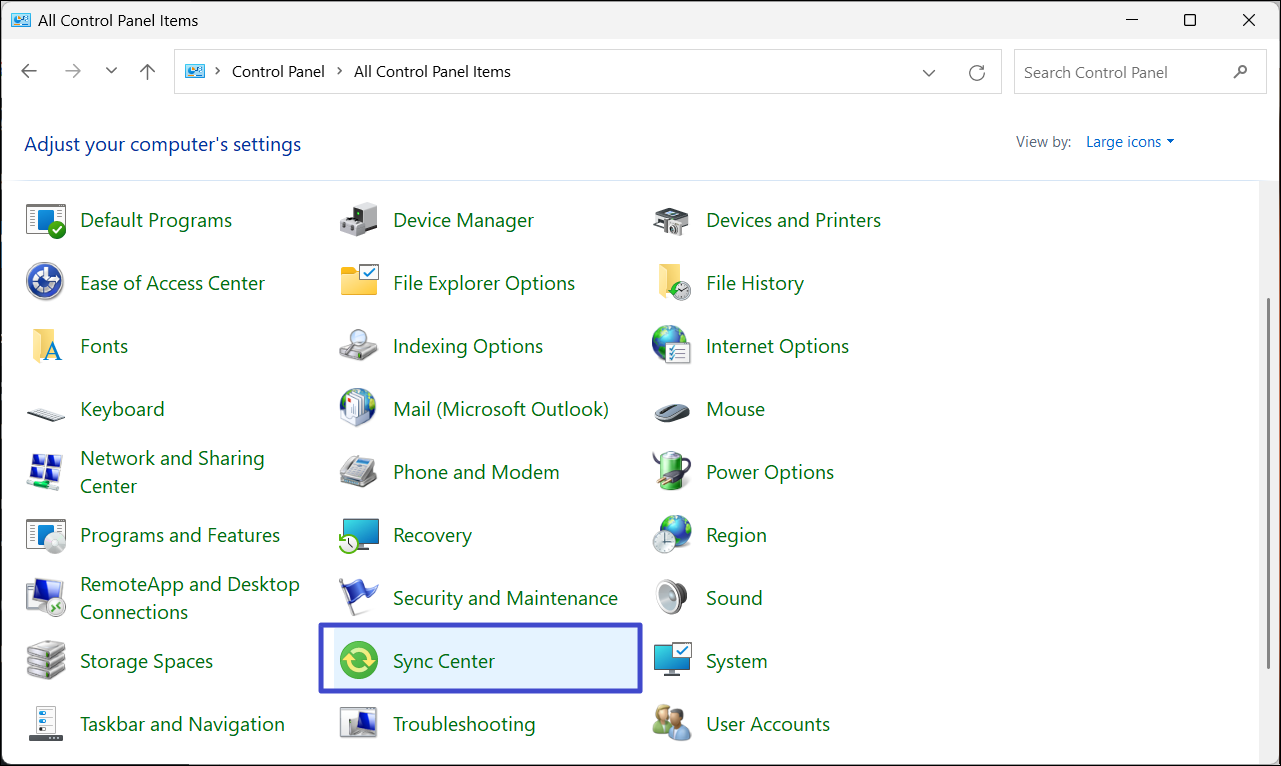Select Control Panel in the breadcrumb path
1281x766 pixels.
tap(278, 72)
